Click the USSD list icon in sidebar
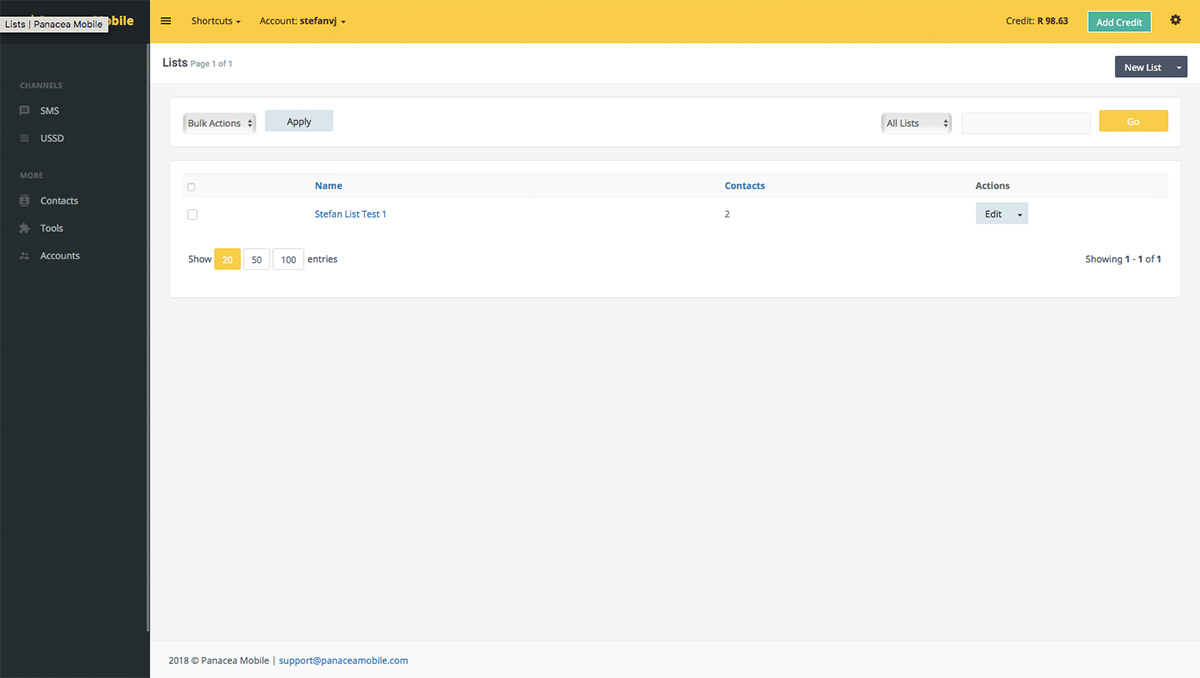 coord(25,138)
